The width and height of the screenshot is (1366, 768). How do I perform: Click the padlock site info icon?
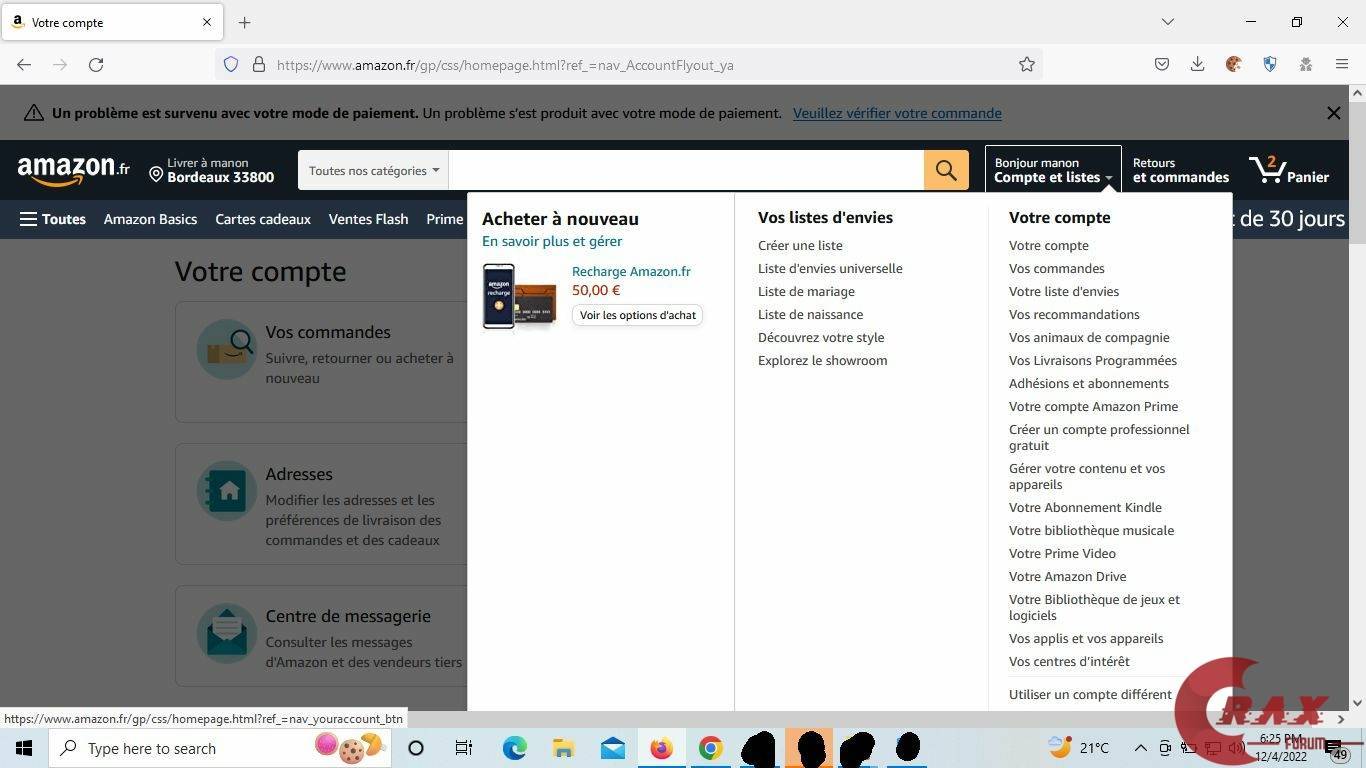click(259, 64)
